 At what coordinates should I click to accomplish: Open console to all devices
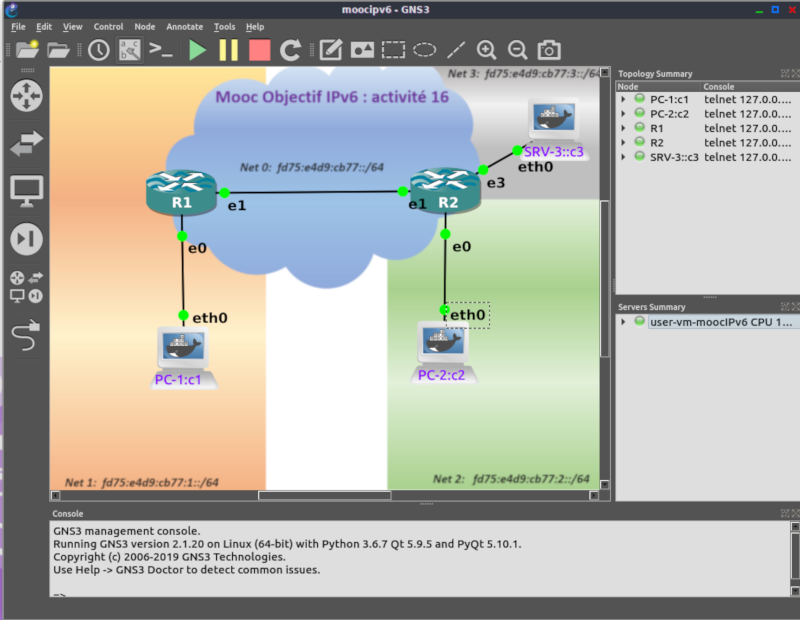(161, 50)
